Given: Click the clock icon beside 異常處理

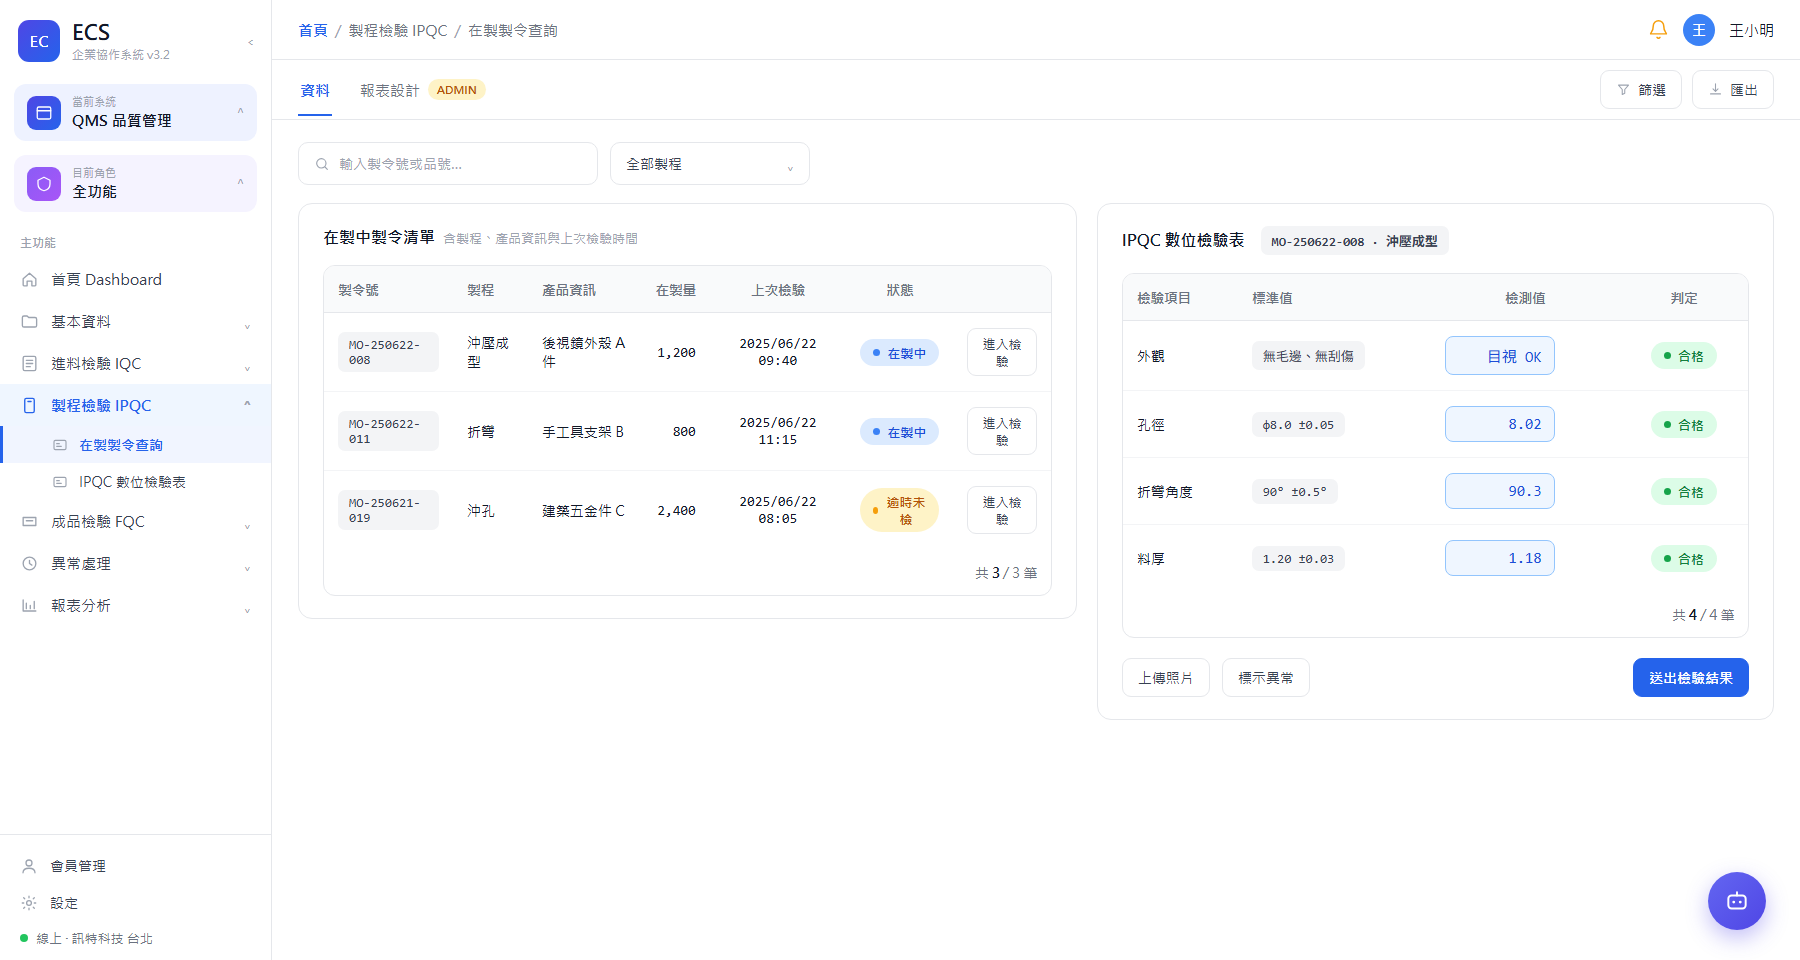Looking at the screenshot, I should 30,564.
